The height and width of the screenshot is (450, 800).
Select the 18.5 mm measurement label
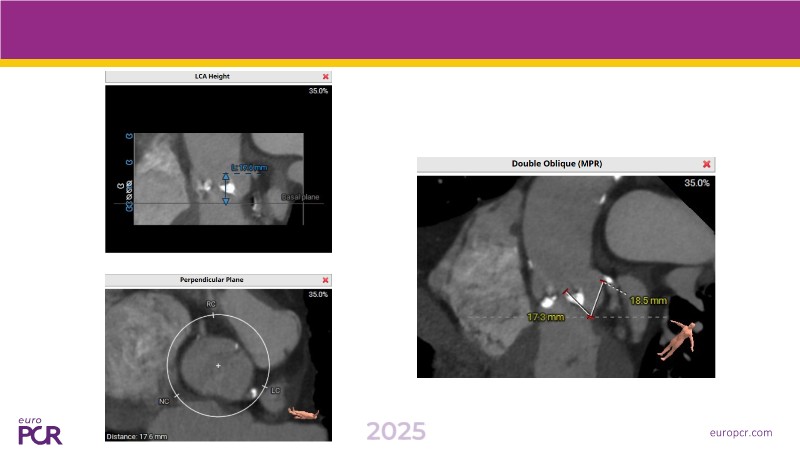tap(648, 299)
